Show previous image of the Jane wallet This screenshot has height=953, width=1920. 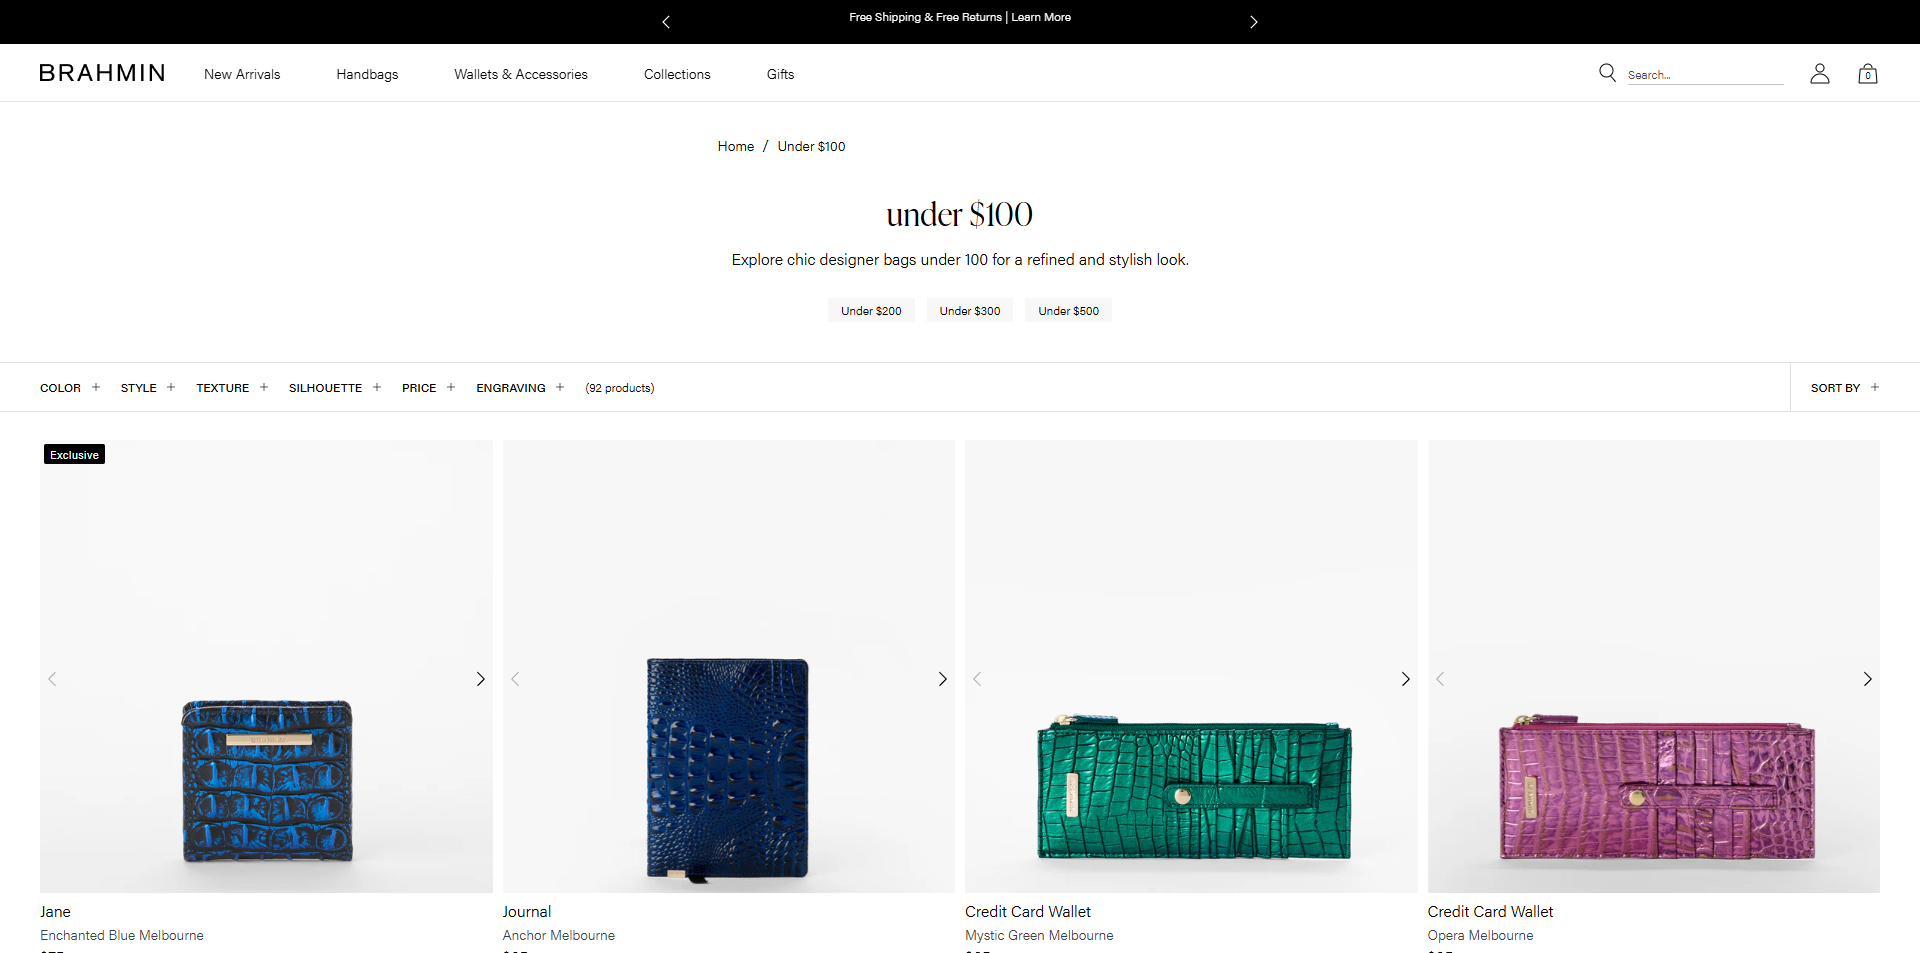[x=52, y=678]
